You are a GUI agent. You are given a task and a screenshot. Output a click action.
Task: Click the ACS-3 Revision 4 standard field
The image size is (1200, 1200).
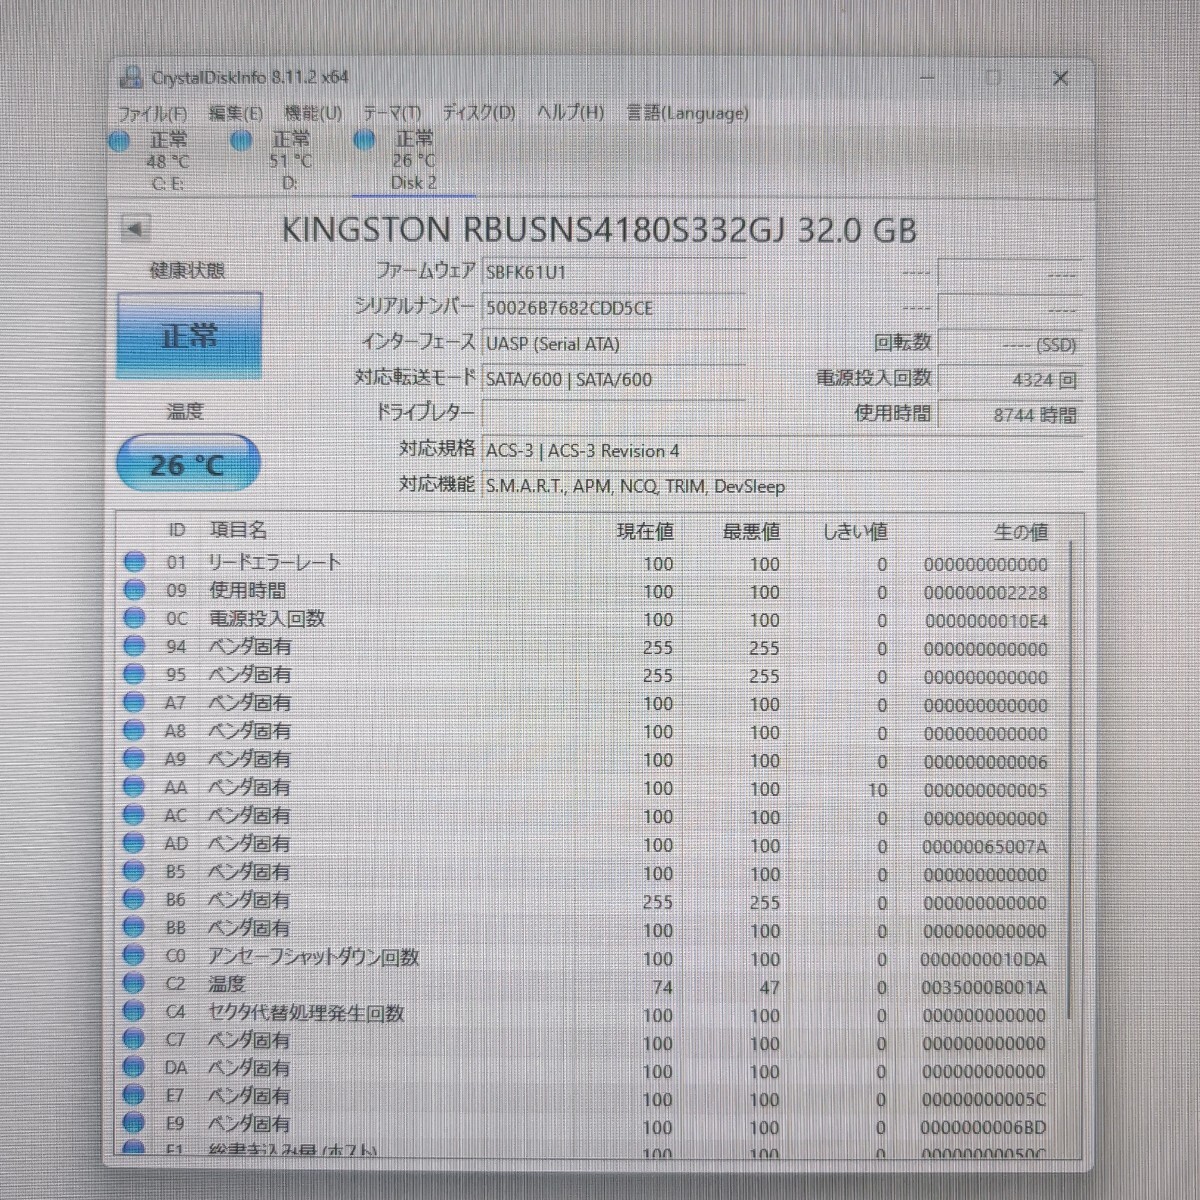[x=782, y=450]
